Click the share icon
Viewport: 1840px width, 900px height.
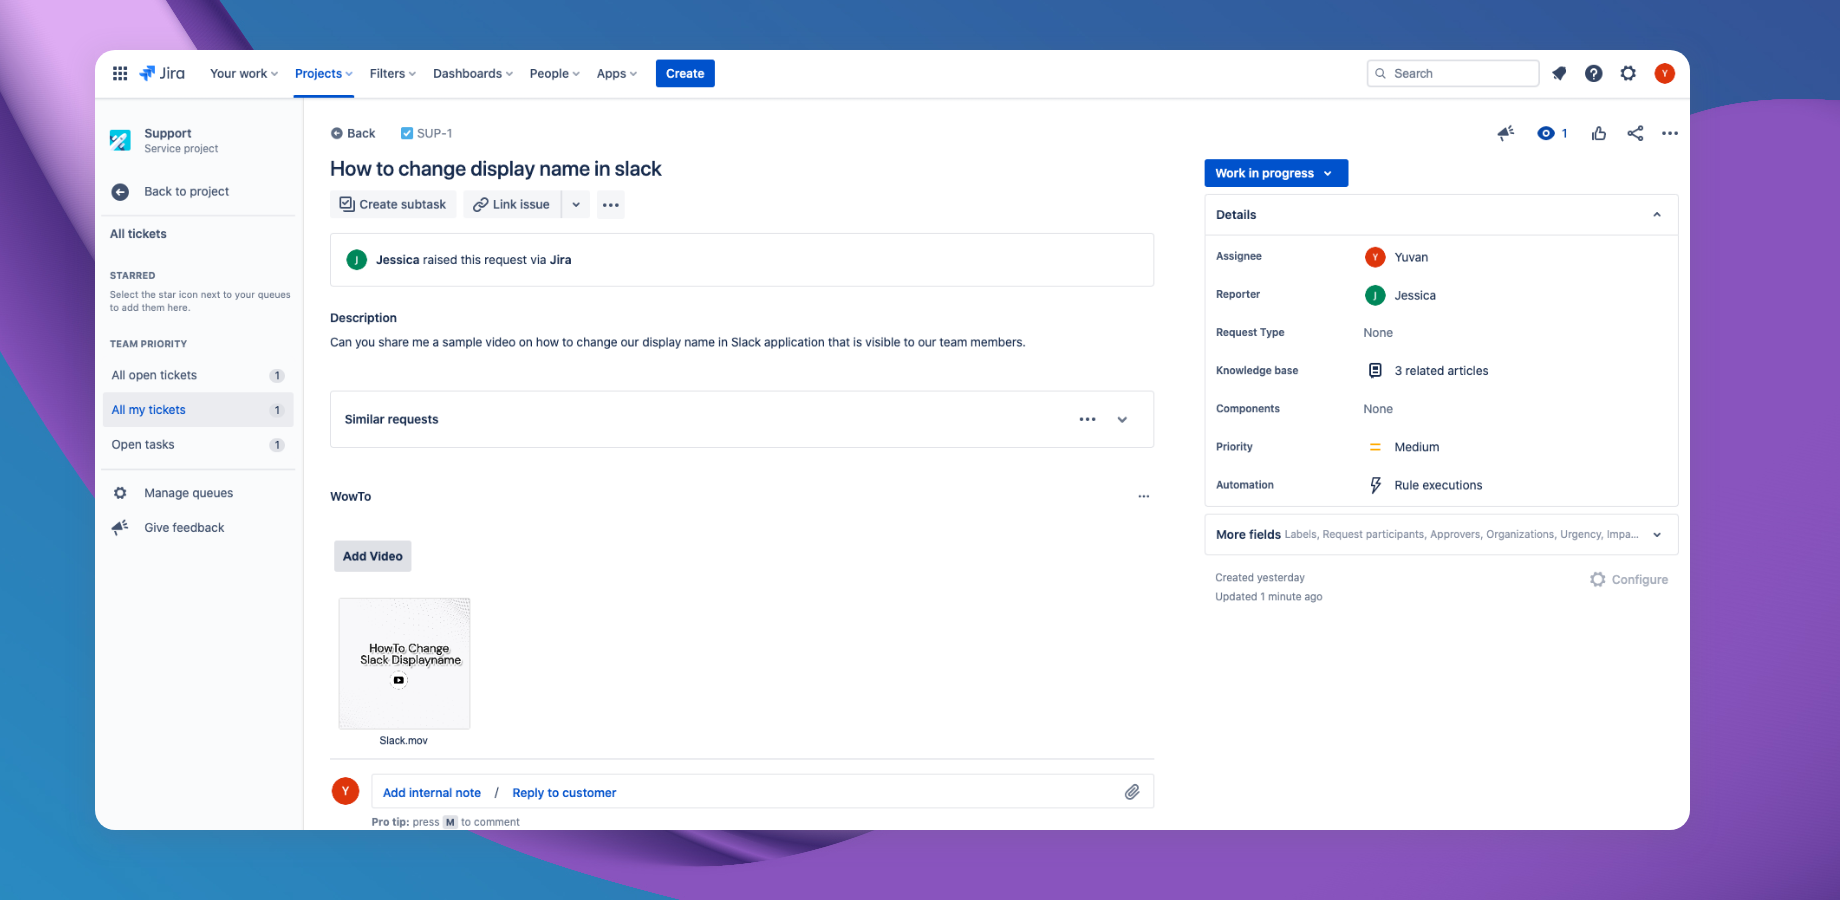(1635, 133)
